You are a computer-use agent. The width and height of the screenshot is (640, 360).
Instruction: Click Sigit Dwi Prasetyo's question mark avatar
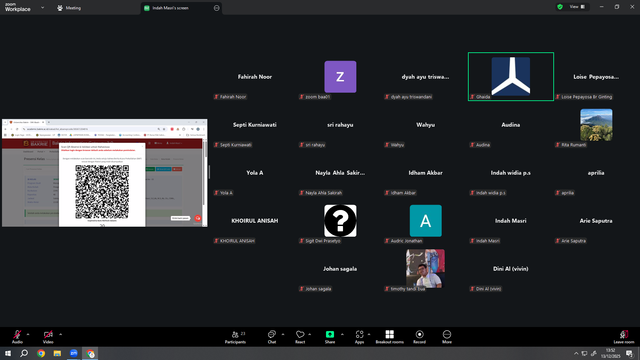coord(340,221)
